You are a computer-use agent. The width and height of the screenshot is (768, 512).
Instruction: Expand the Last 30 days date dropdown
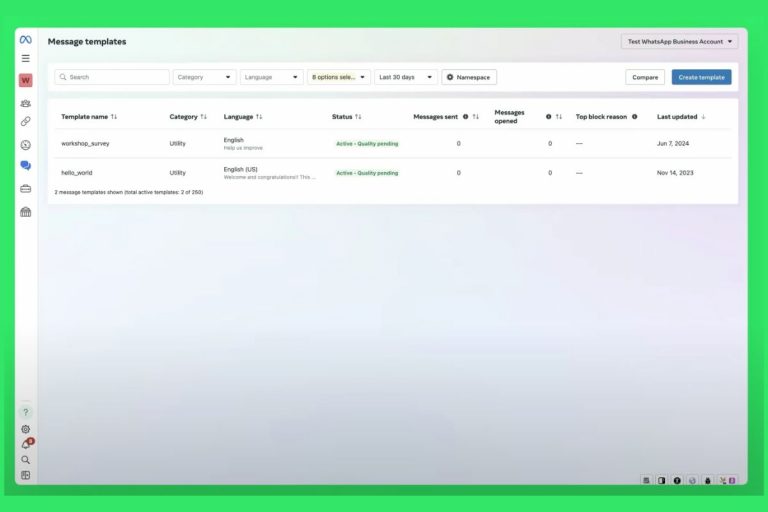[x=405, y=77]
